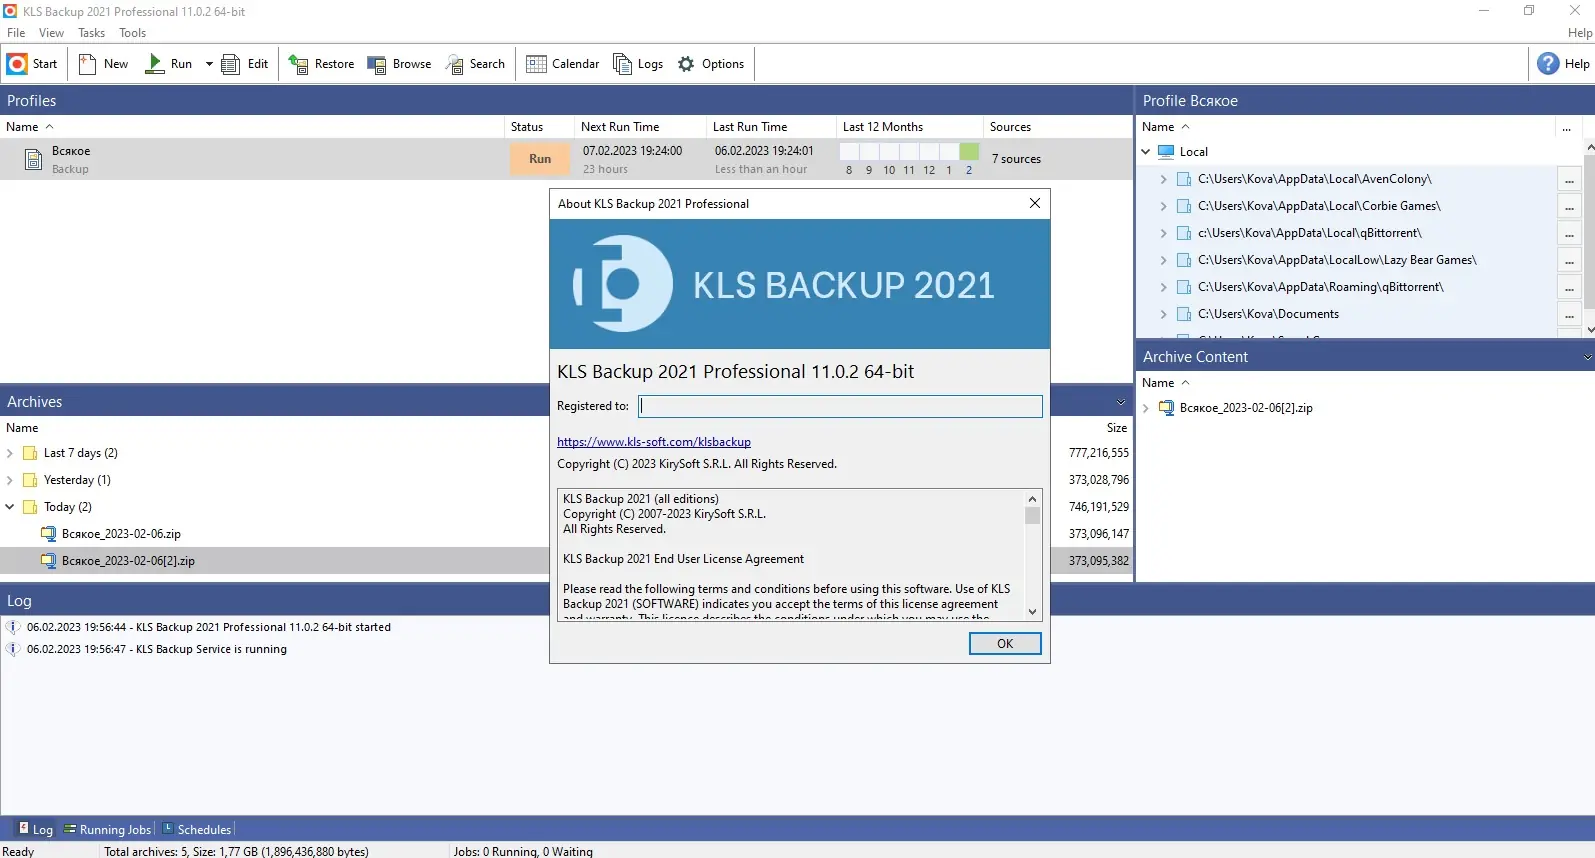Open the Tools menu

click(x=132, y=33)
